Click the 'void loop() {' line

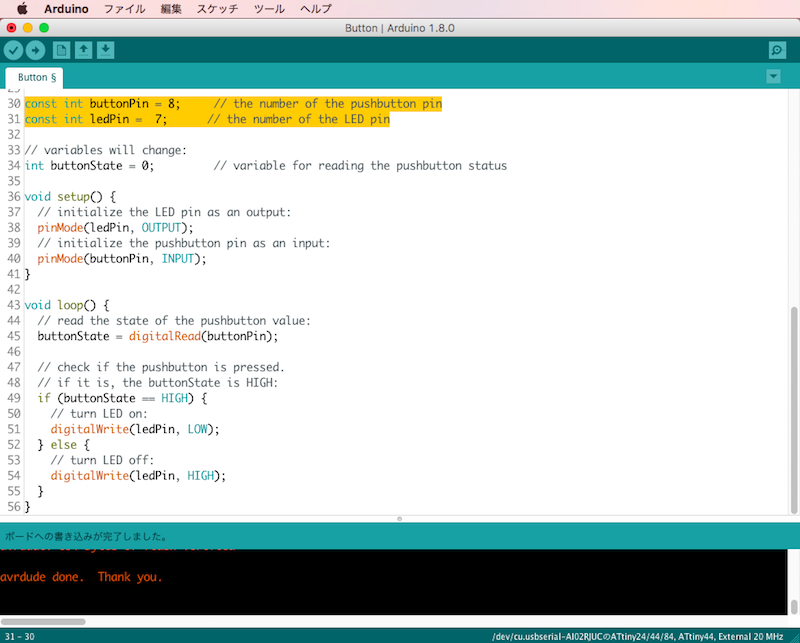(67, 305)
